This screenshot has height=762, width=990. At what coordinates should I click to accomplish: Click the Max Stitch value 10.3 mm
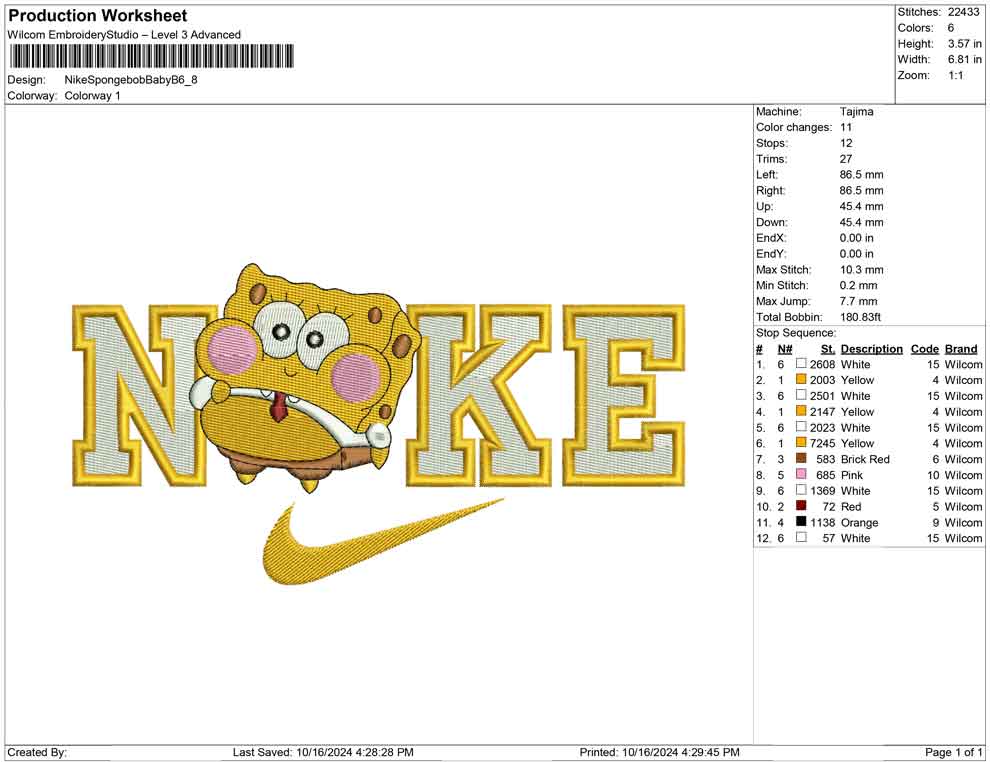tap(862, 270)
